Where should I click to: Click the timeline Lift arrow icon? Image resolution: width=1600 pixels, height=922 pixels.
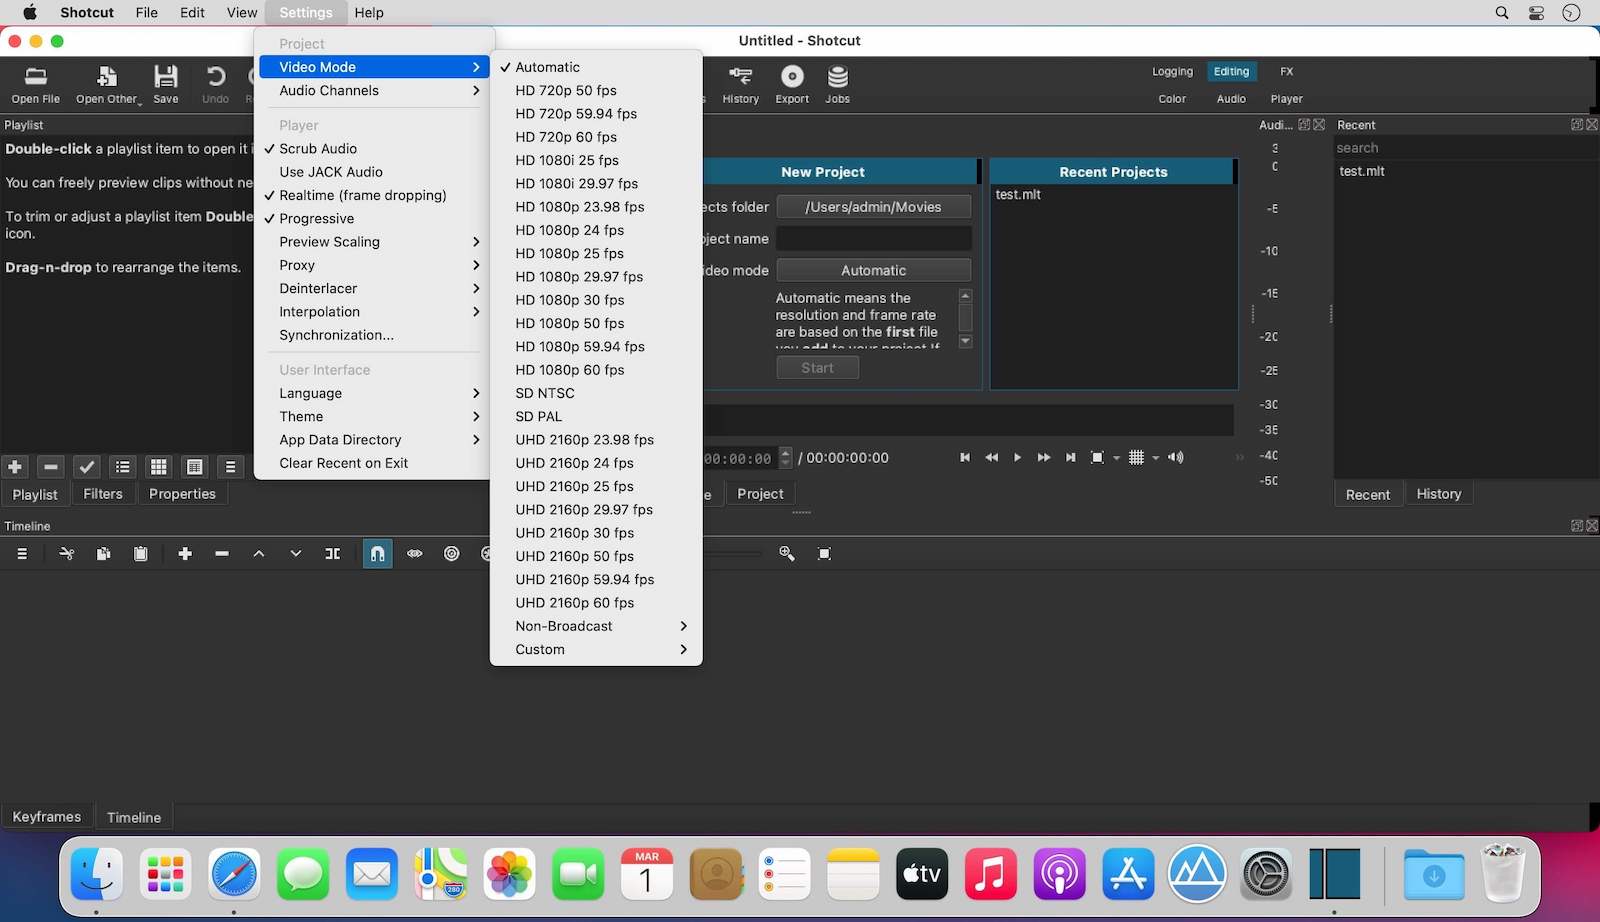(259, 554)
